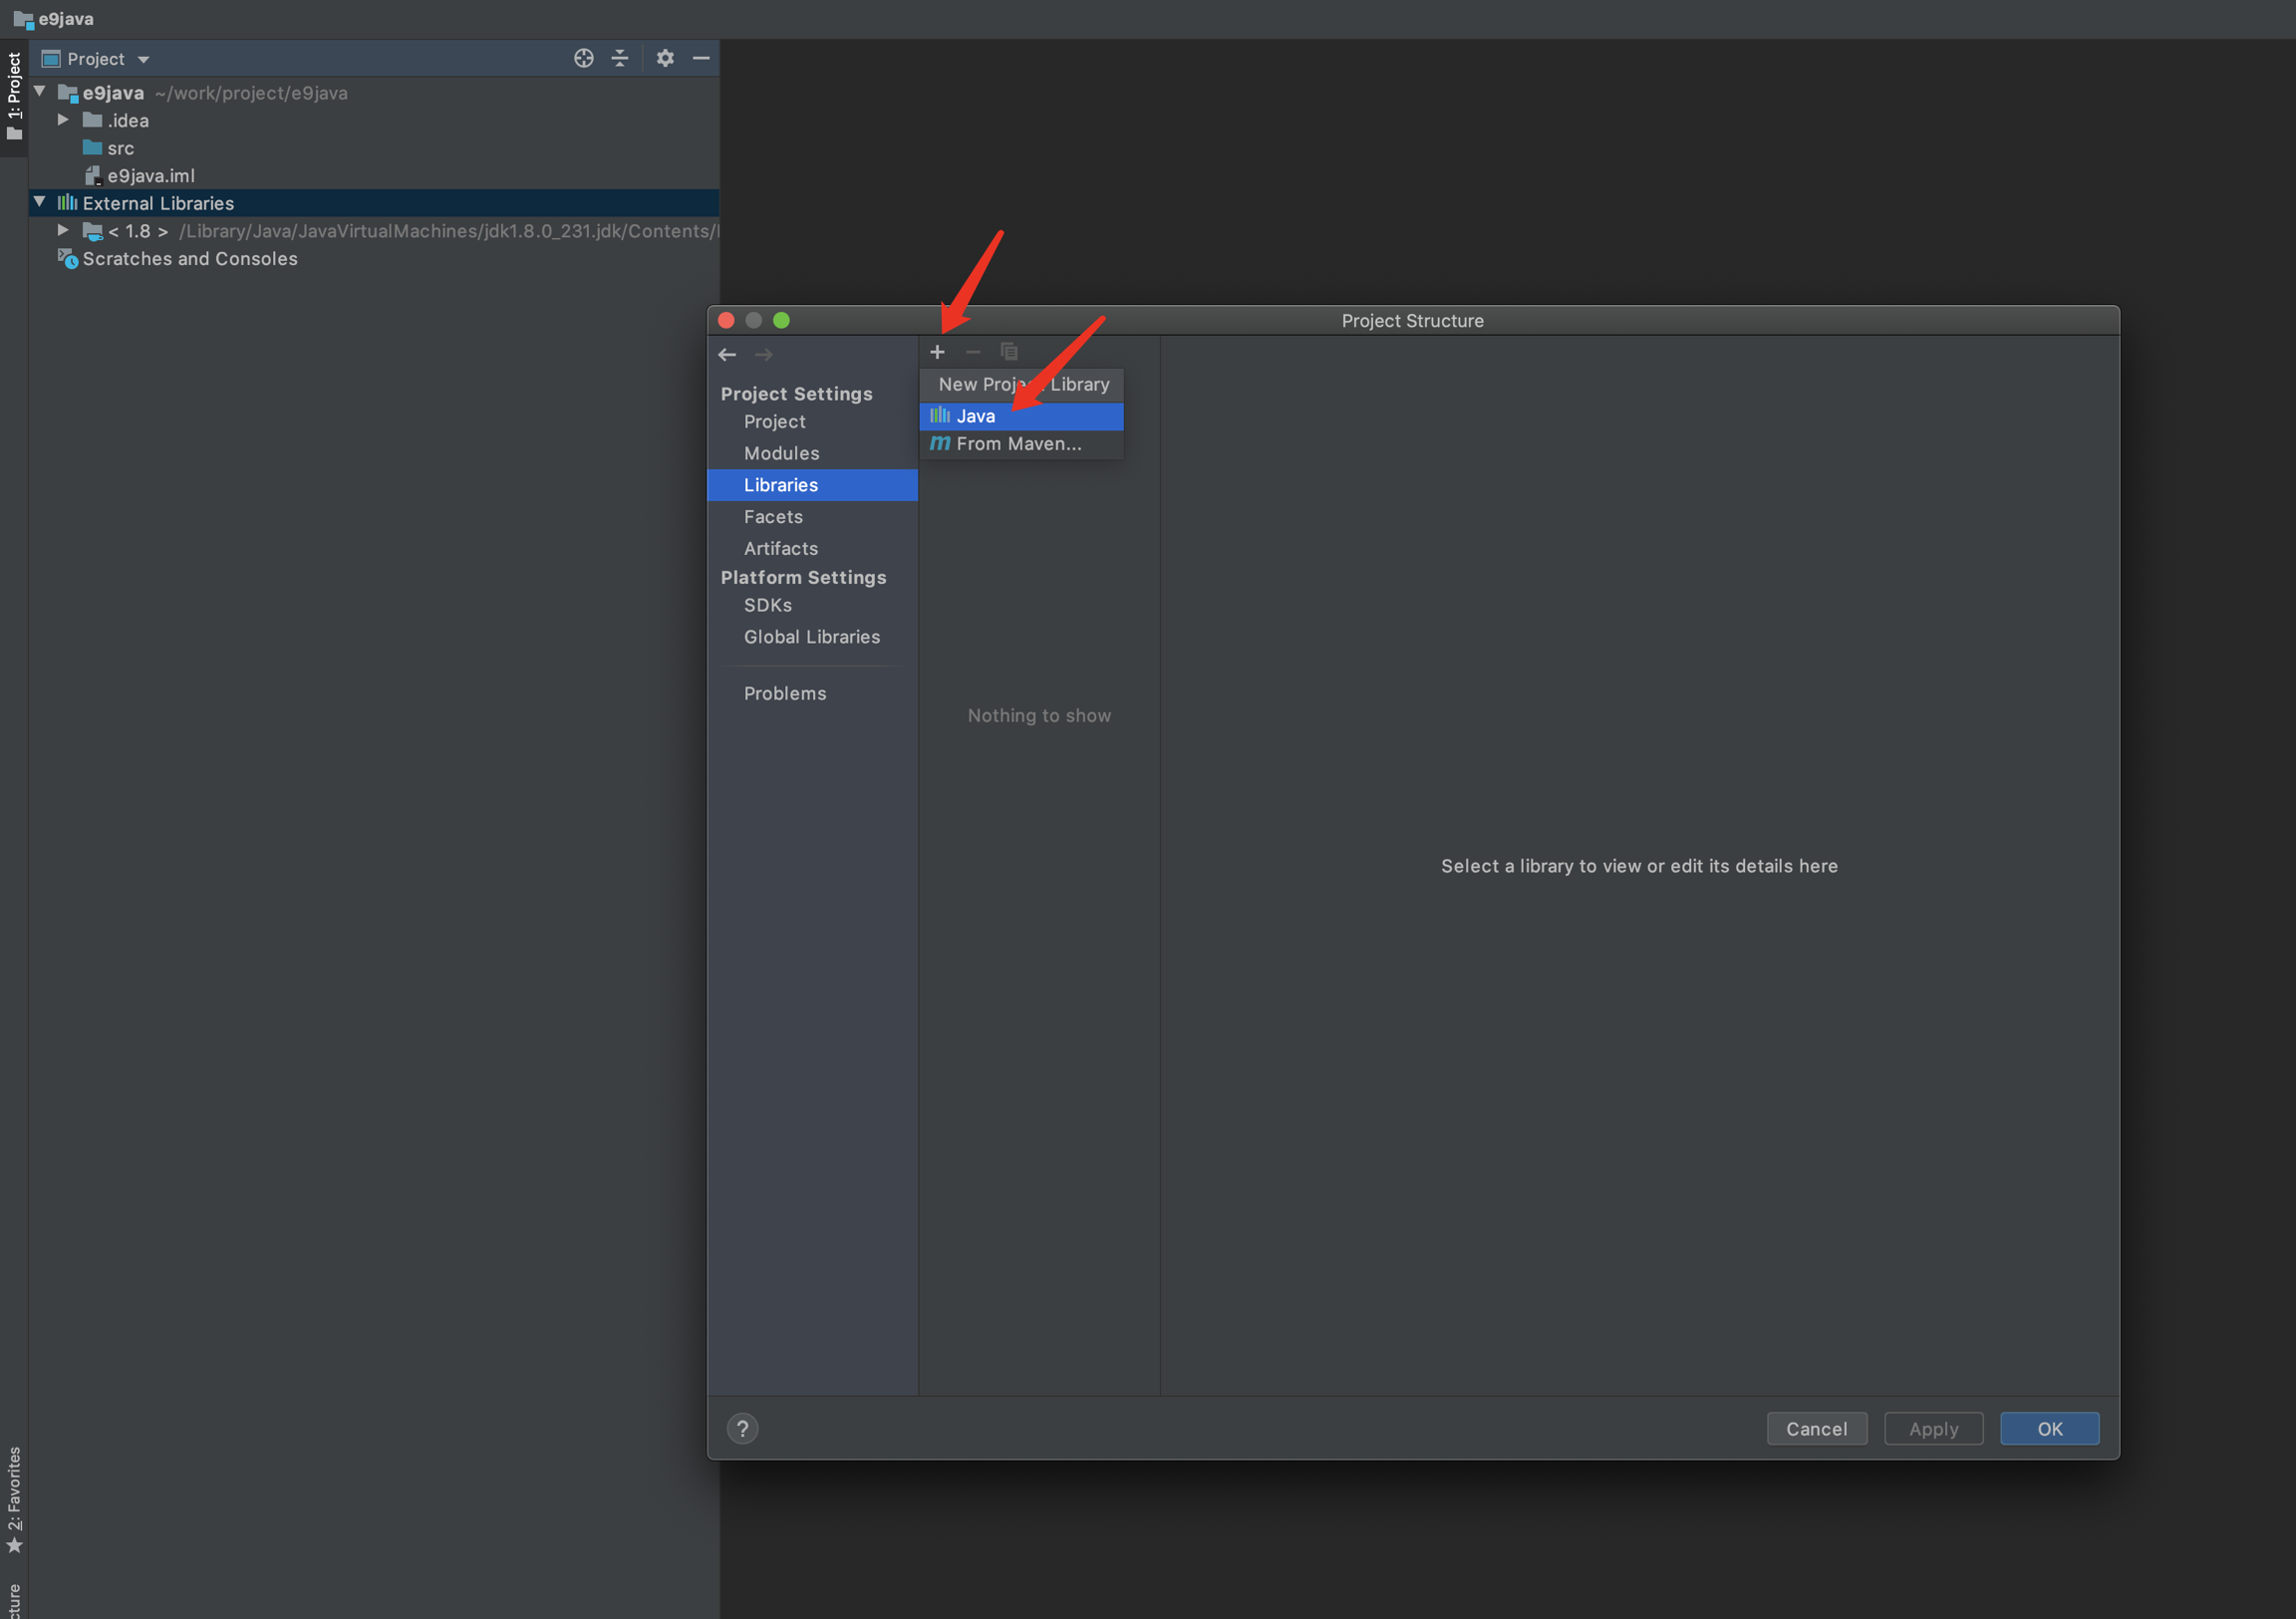Open Project panel gear settings
Image resolution: width=2296 pixels, height=1619 pixels.
[665, 58]
